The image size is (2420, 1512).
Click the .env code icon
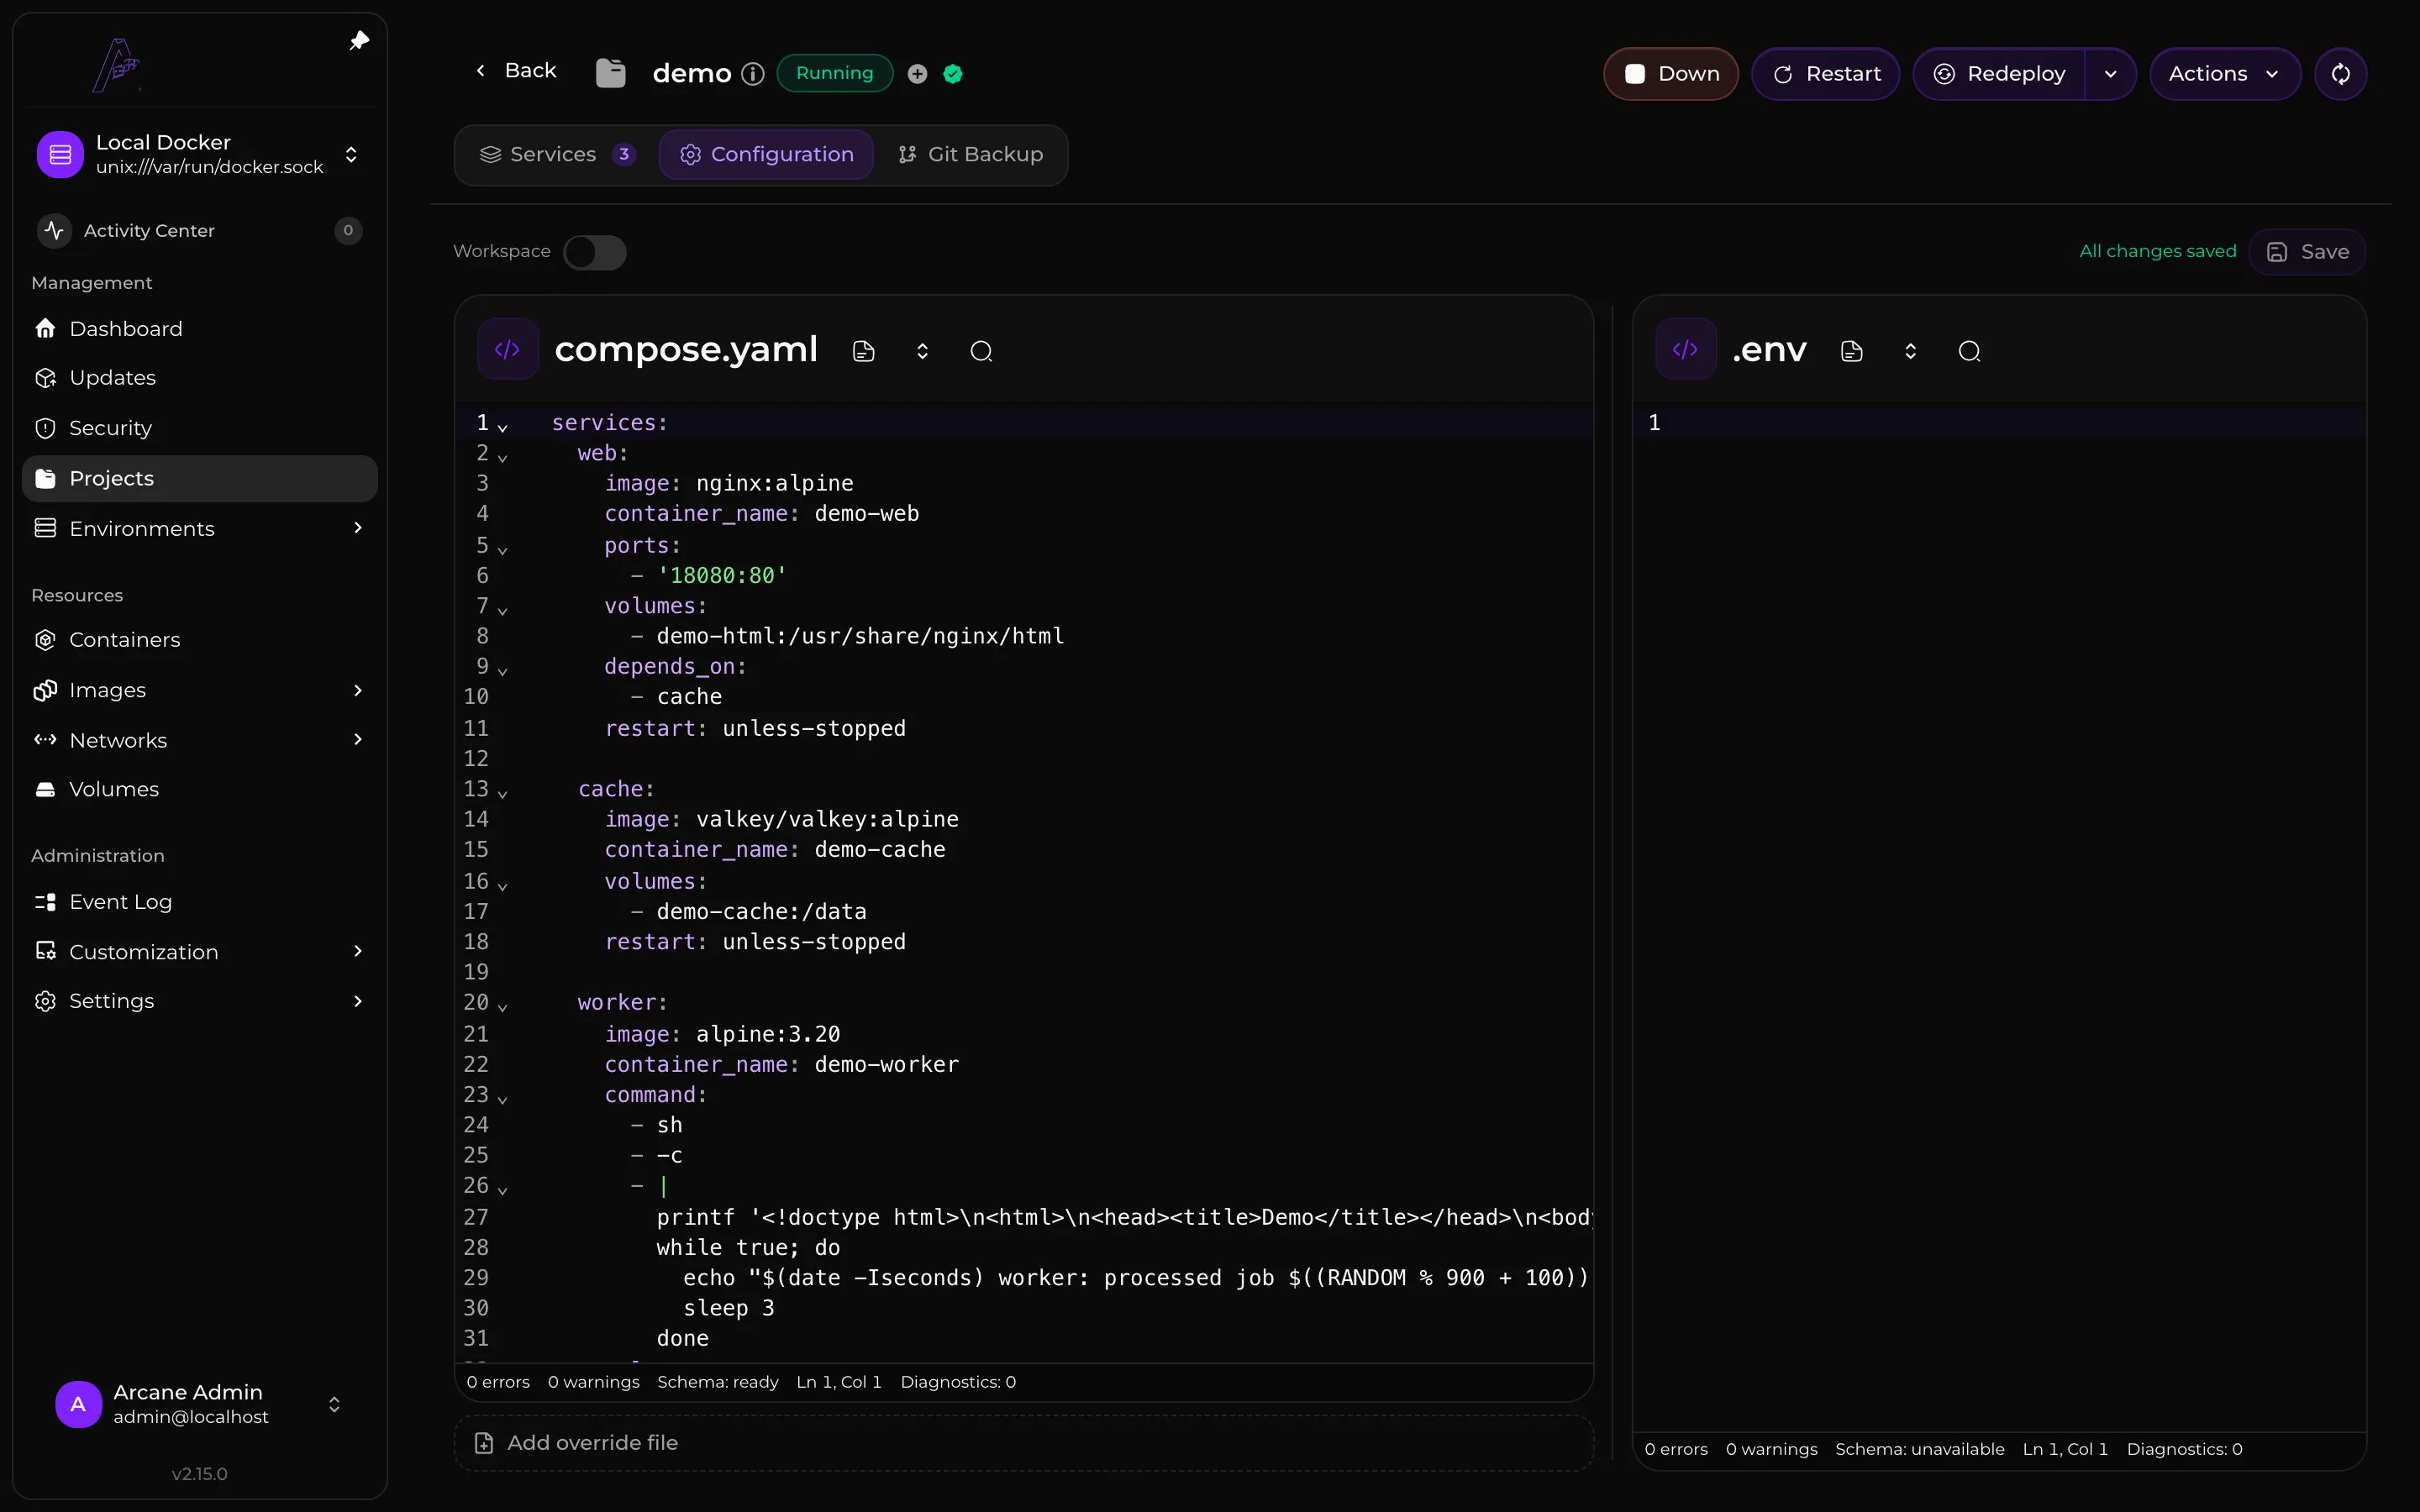pos(1686,349)
